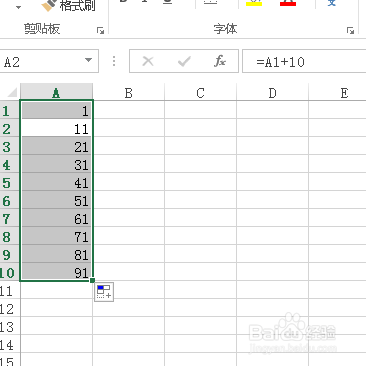Viewport: 366px width, 366px height.
Task: Select cell A1 containing 1
Action: (56, 110)
